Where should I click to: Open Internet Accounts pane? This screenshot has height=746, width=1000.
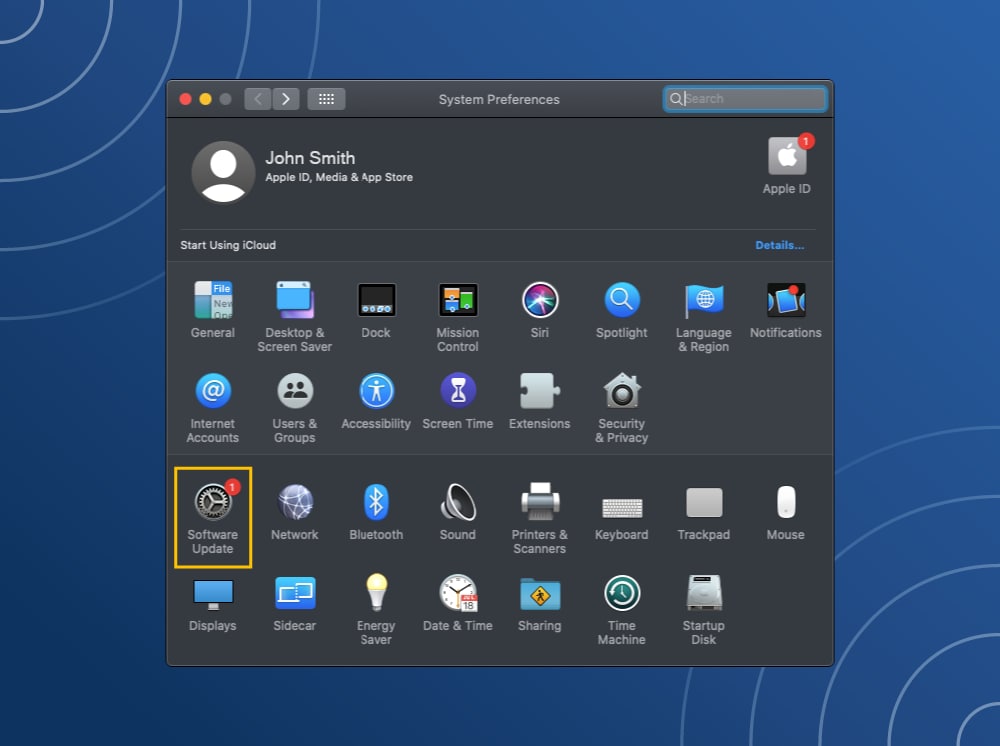(x=213, y=408)
